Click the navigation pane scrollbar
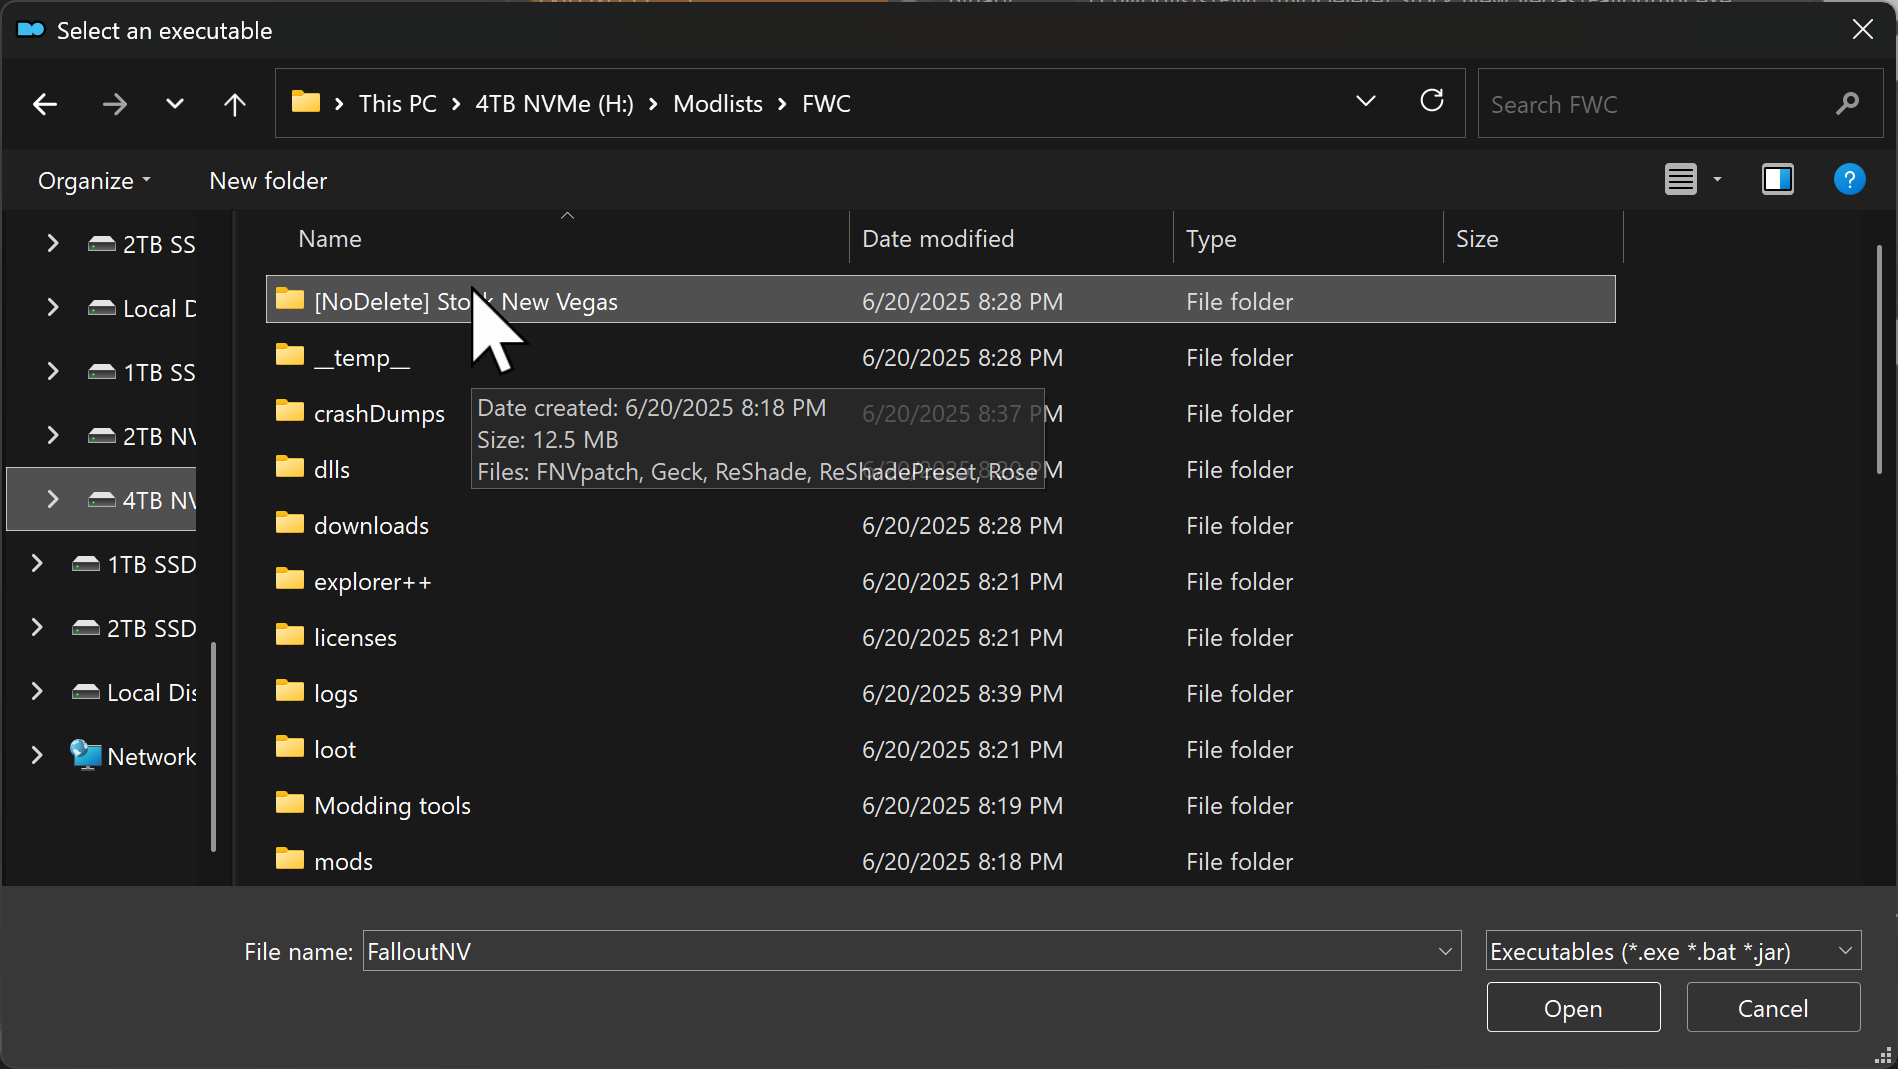This screenshot has height=1069, width=1898. tap(213, 746)
